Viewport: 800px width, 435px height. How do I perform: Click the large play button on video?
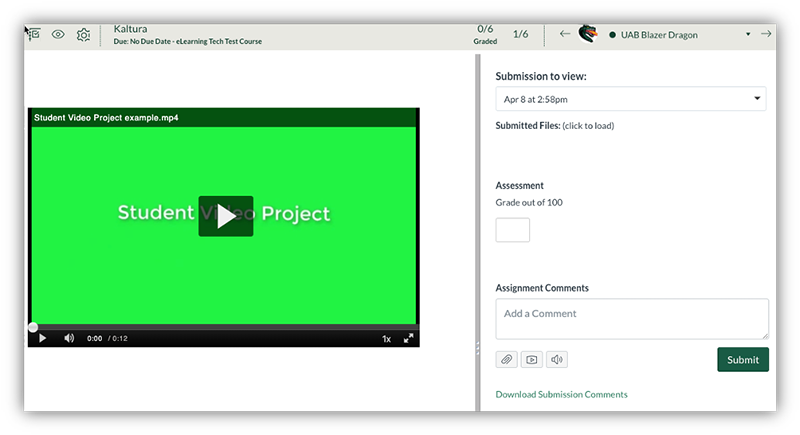[225, 216]
